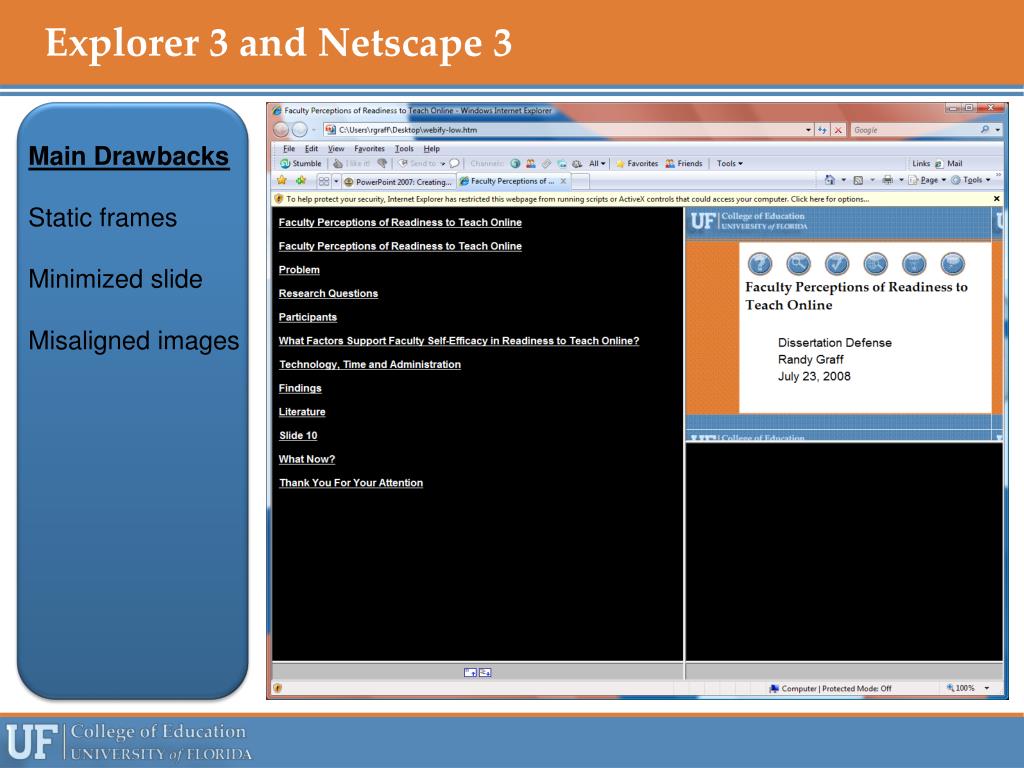The image size is (1024, 768).
Task: Open the View menu
Action: [x=336, y=148]
